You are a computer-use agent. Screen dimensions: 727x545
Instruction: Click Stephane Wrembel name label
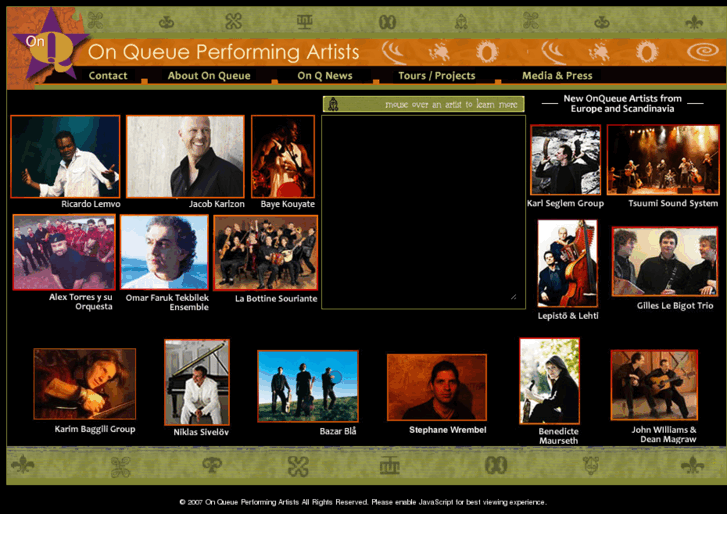point(447,430)
